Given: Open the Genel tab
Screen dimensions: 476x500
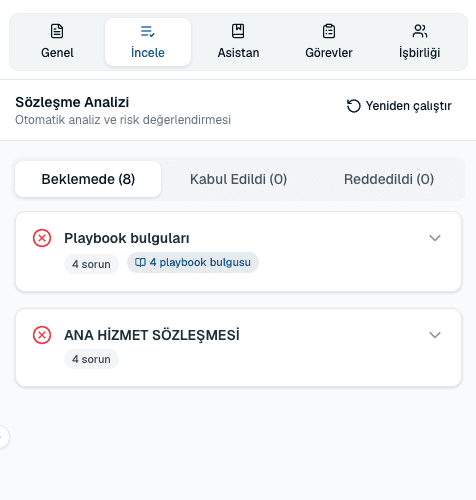Looking at the screenshot, I should [57, 42].
